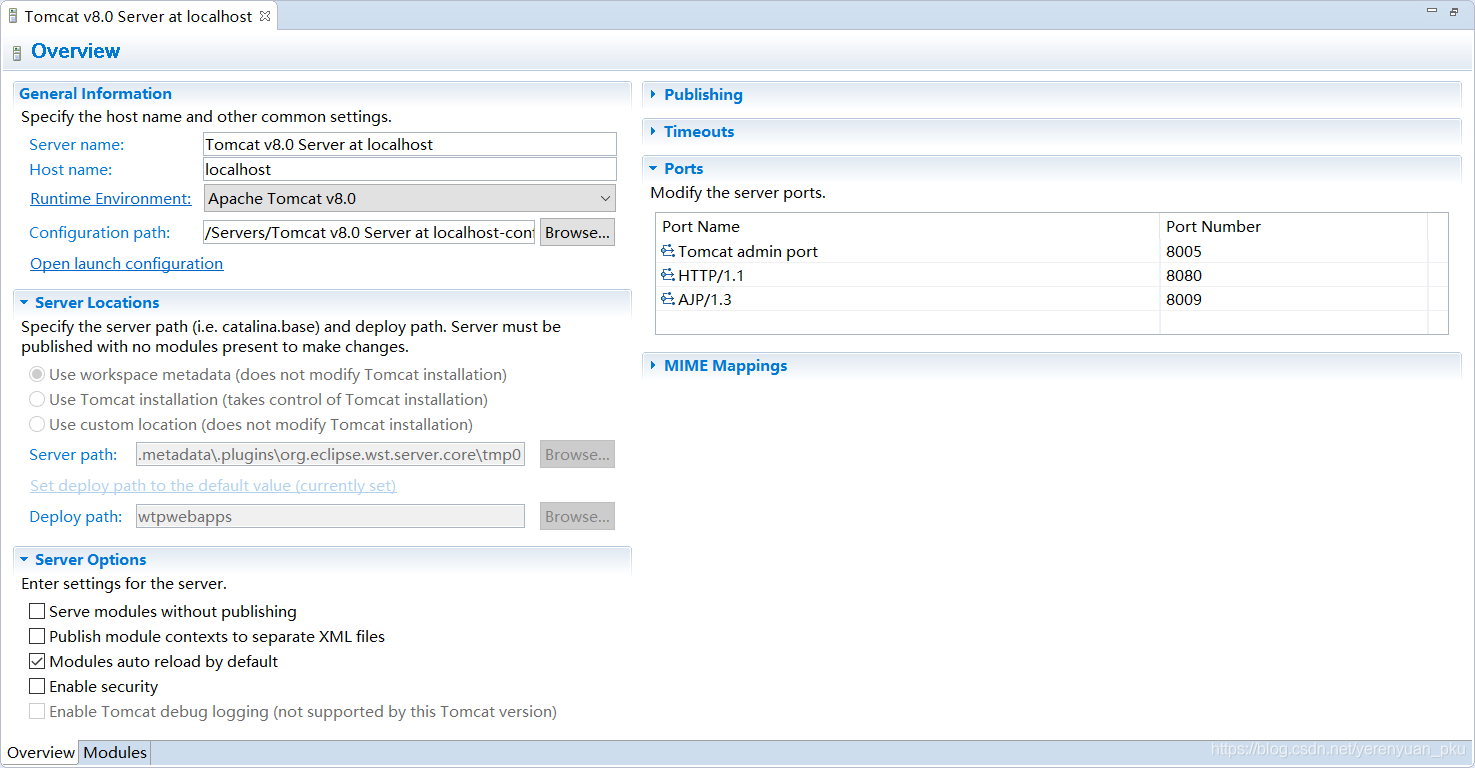Switch to the Modules tab

pos(115,753)
